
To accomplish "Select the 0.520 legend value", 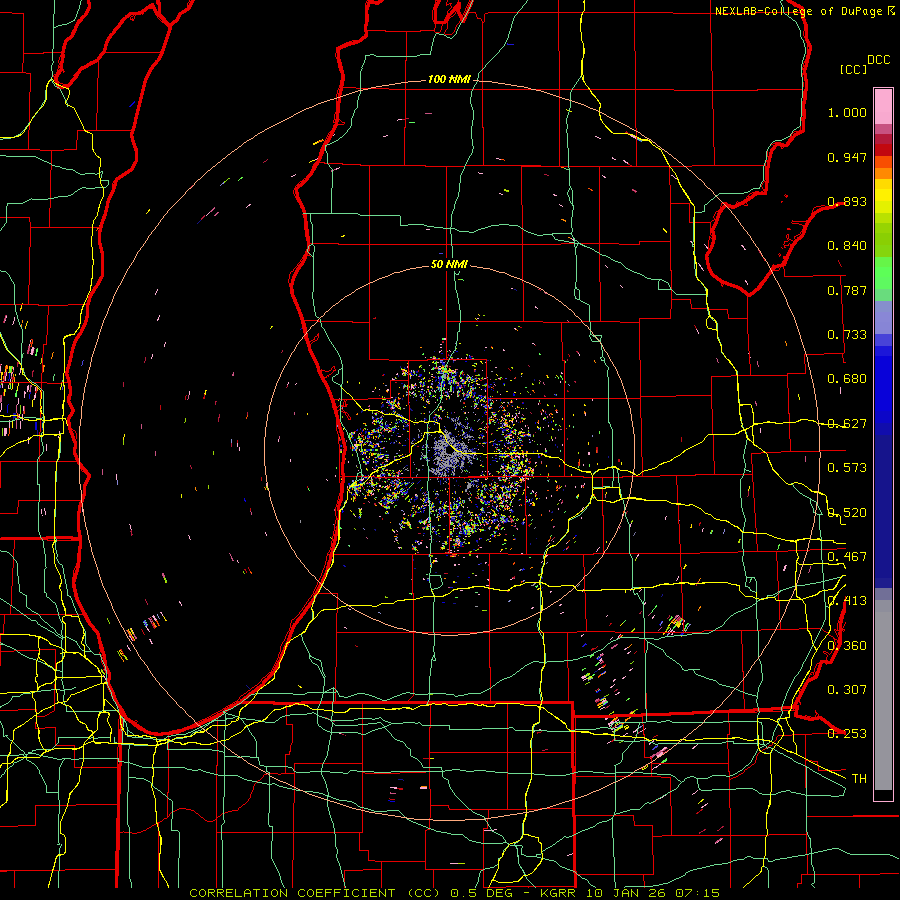I will 847,513.
